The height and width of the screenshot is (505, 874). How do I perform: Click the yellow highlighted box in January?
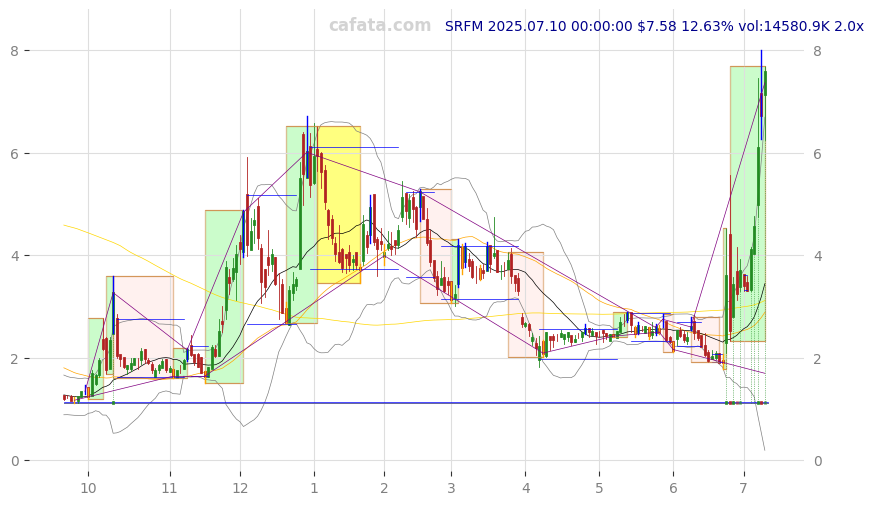(339, 205)
